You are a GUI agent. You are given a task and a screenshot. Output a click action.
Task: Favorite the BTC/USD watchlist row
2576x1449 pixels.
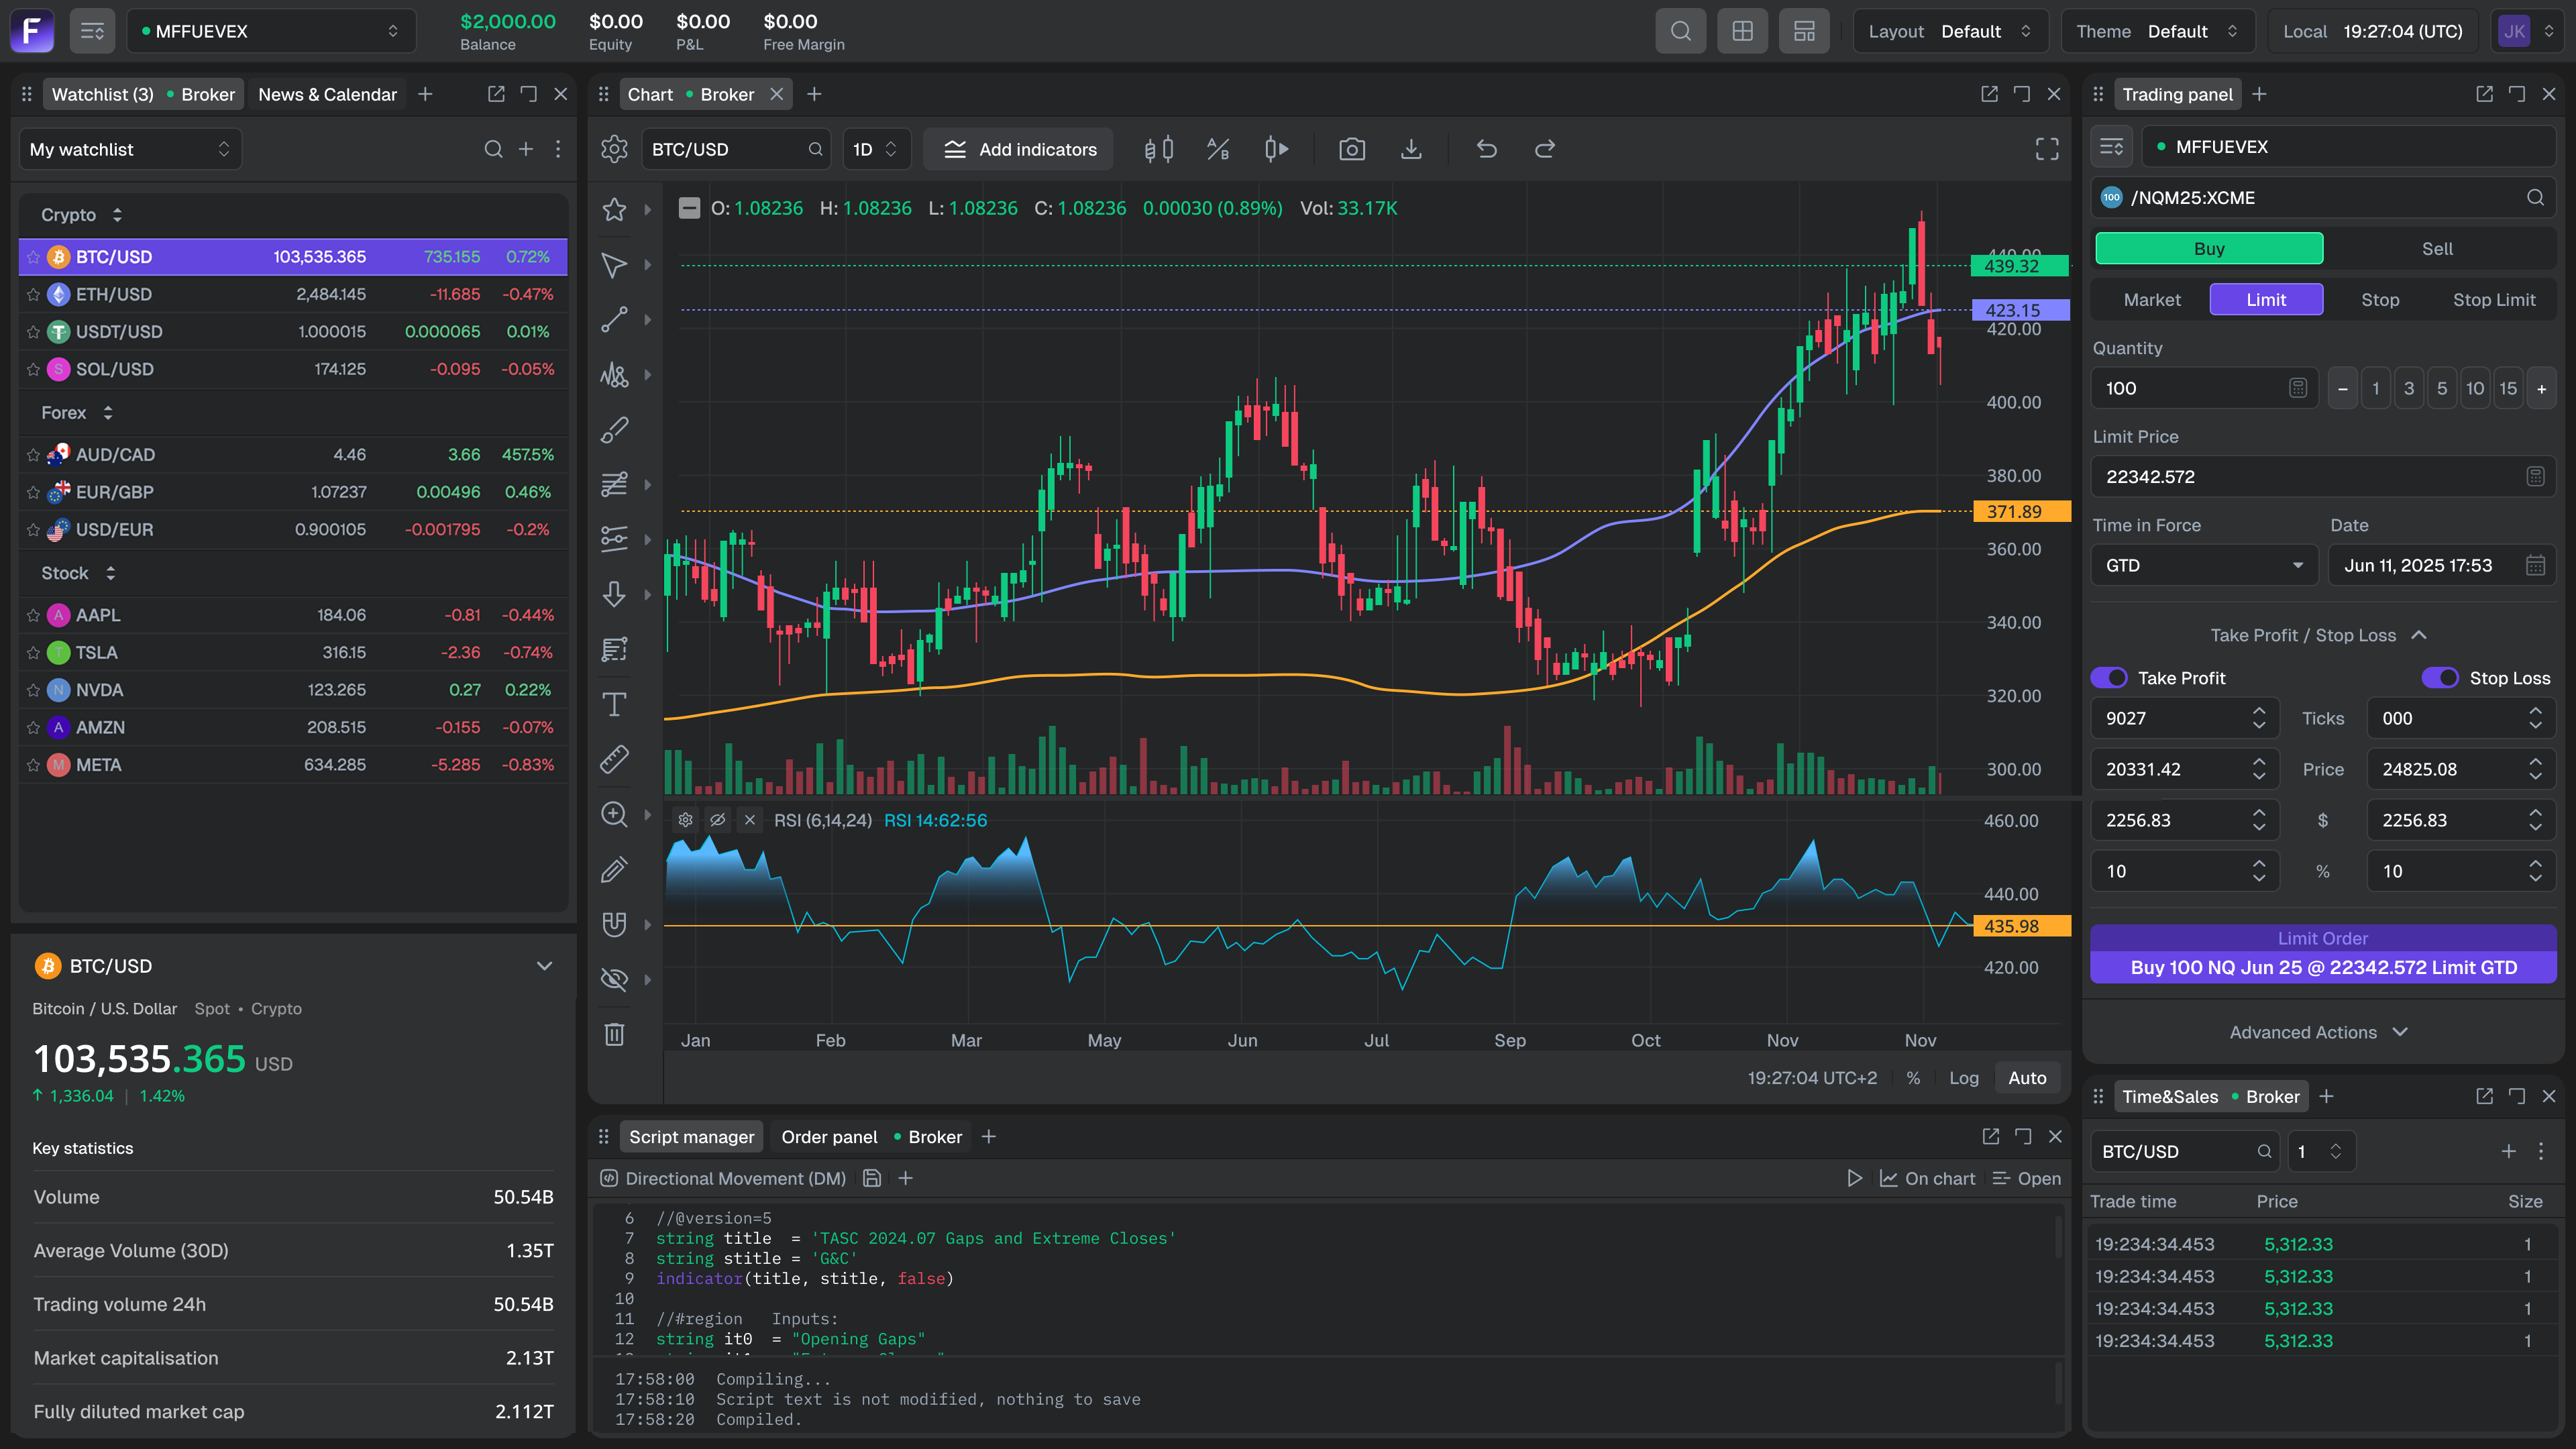pos(33,257)
